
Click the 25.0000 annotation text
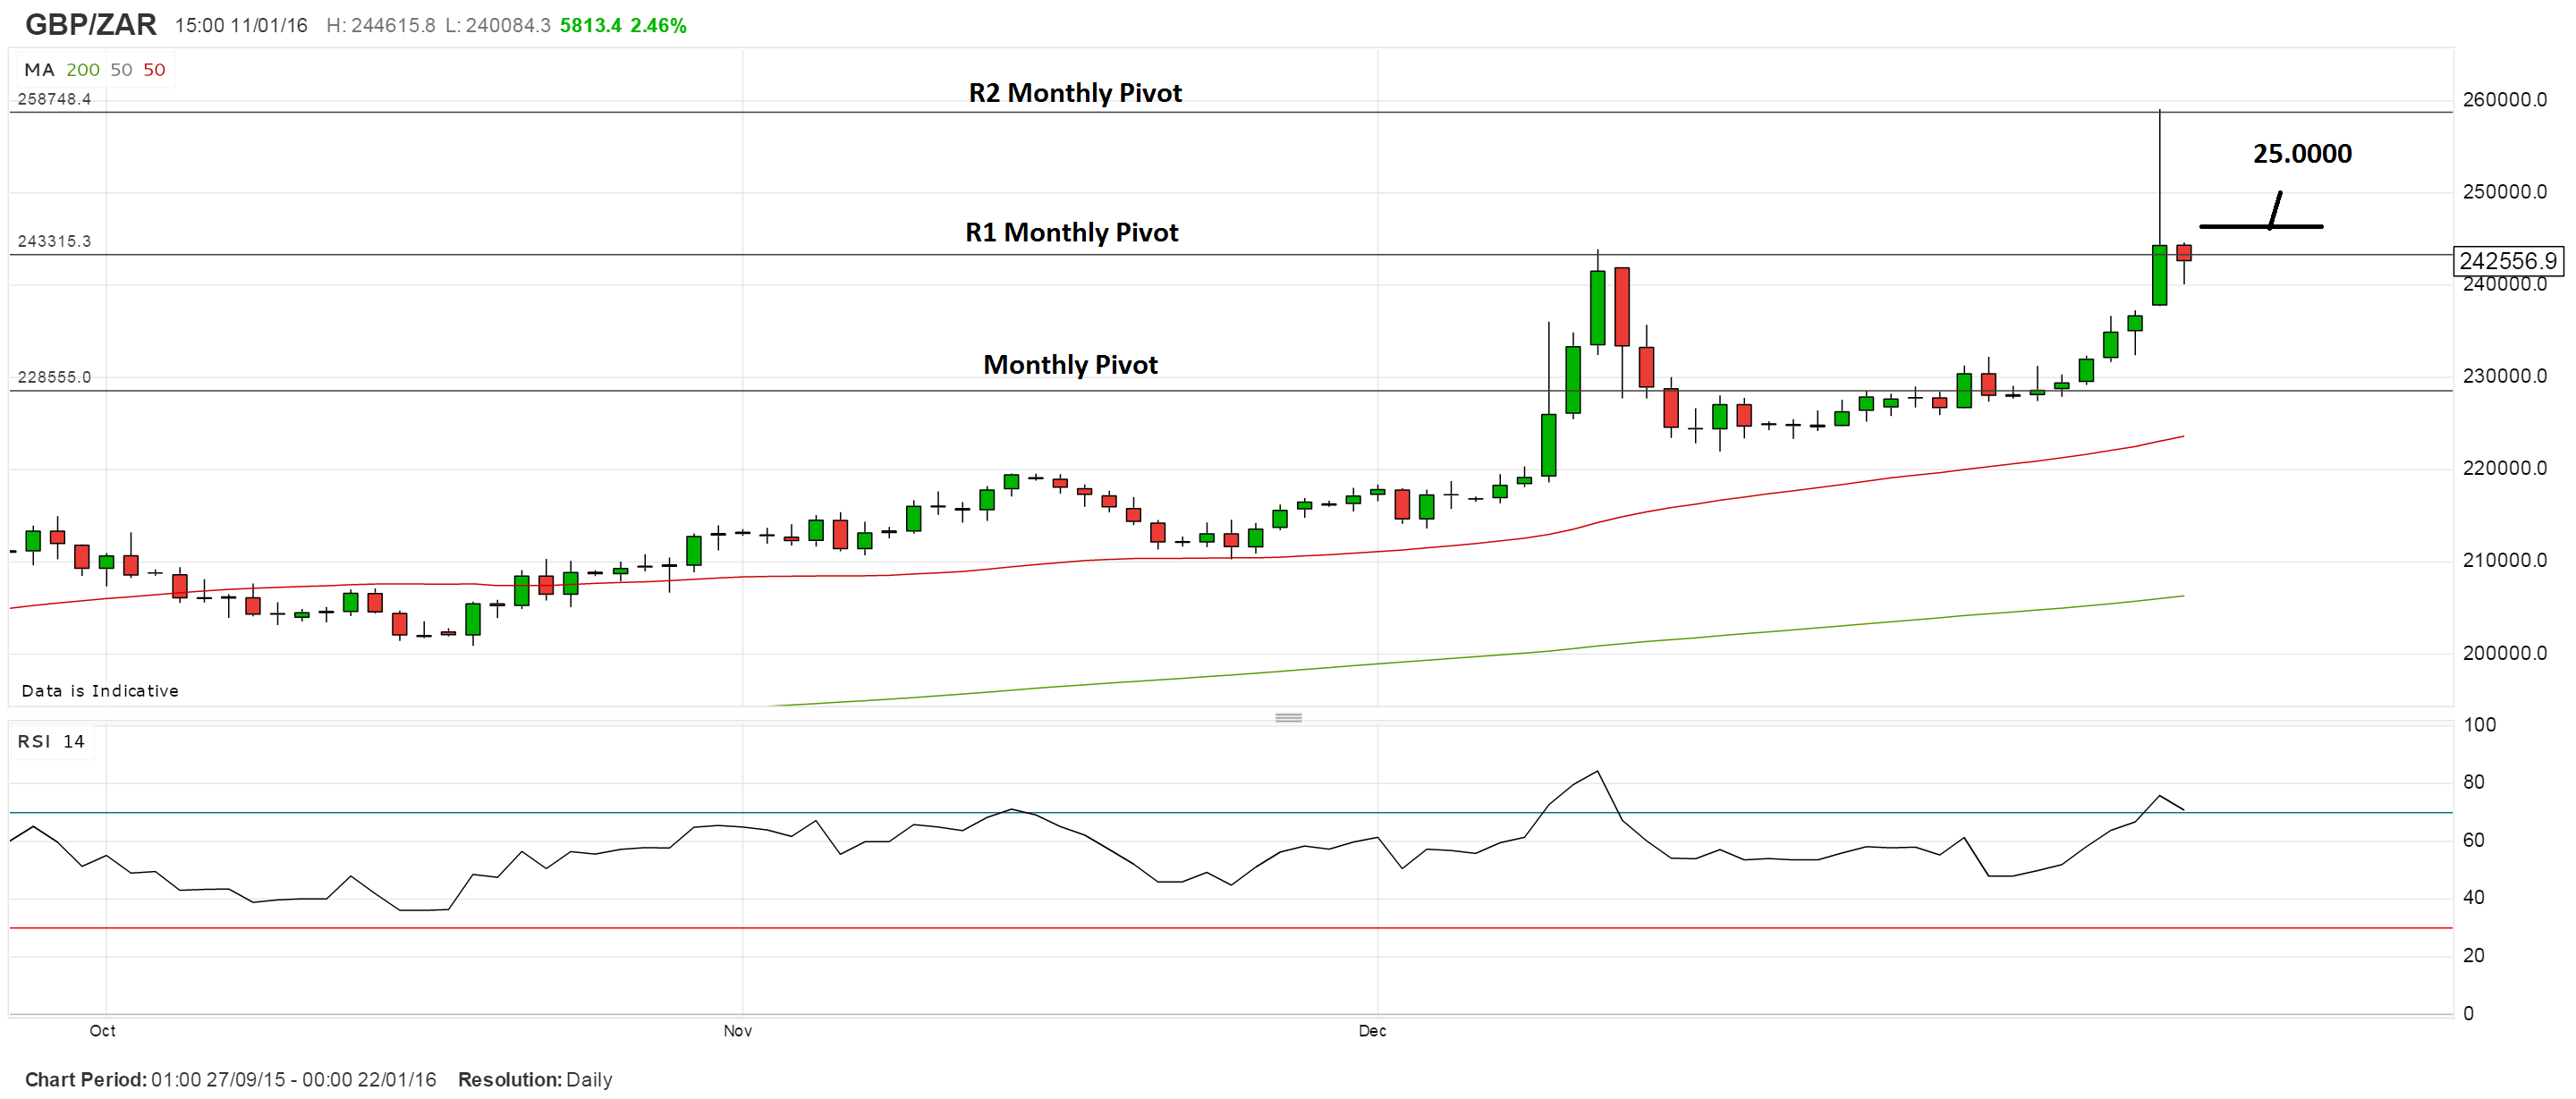coord(2301,154)
